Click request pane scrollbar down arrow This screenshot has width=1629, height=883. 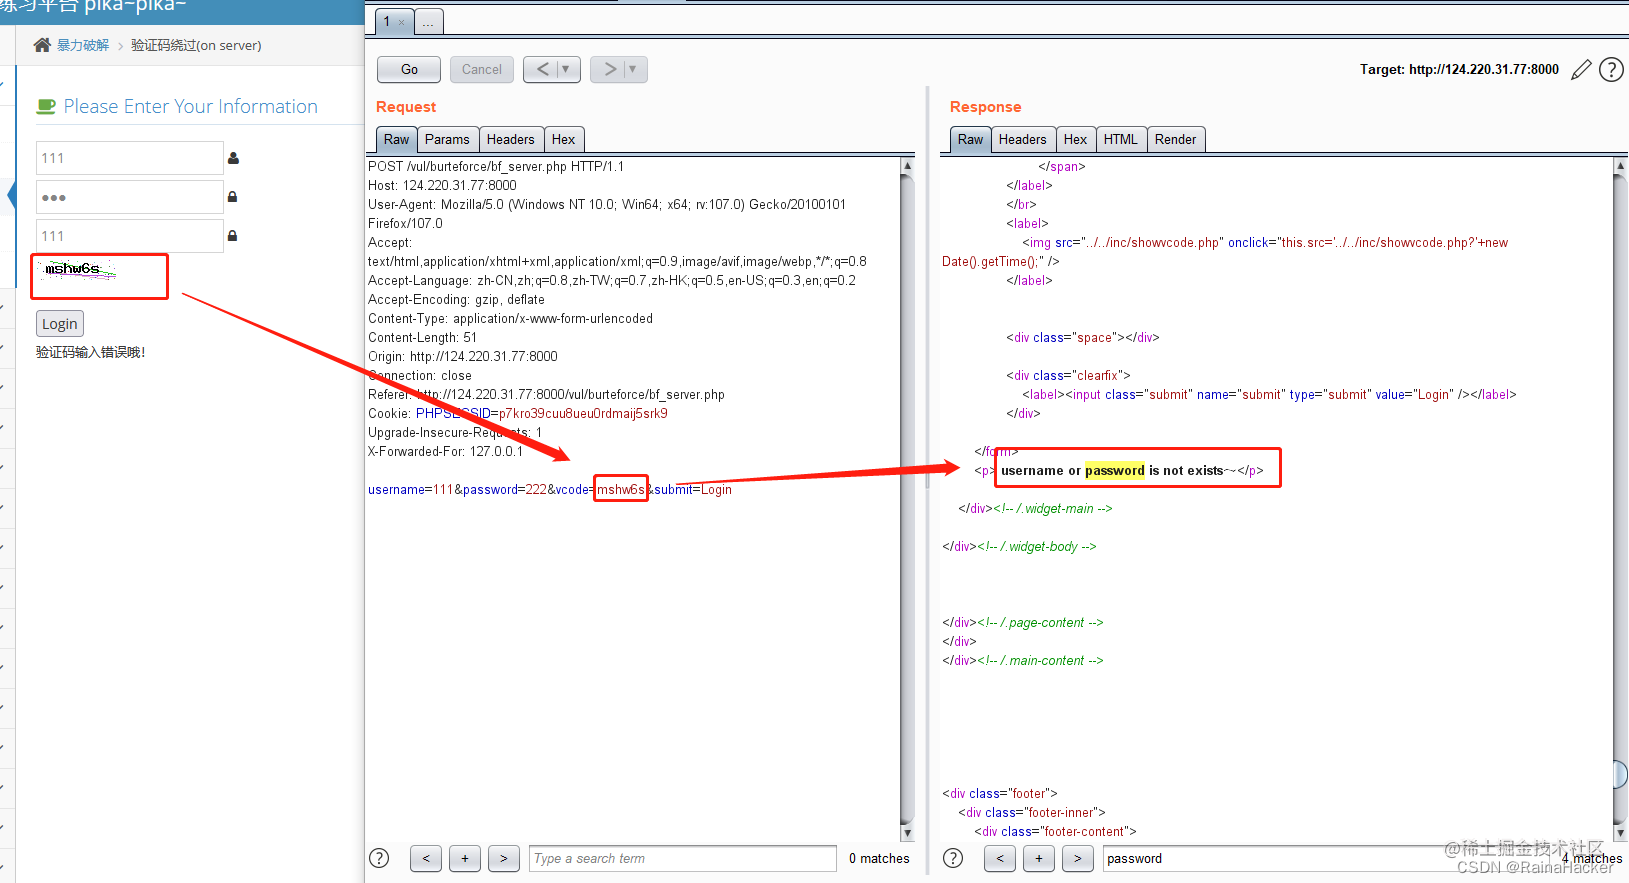point(907,832)
